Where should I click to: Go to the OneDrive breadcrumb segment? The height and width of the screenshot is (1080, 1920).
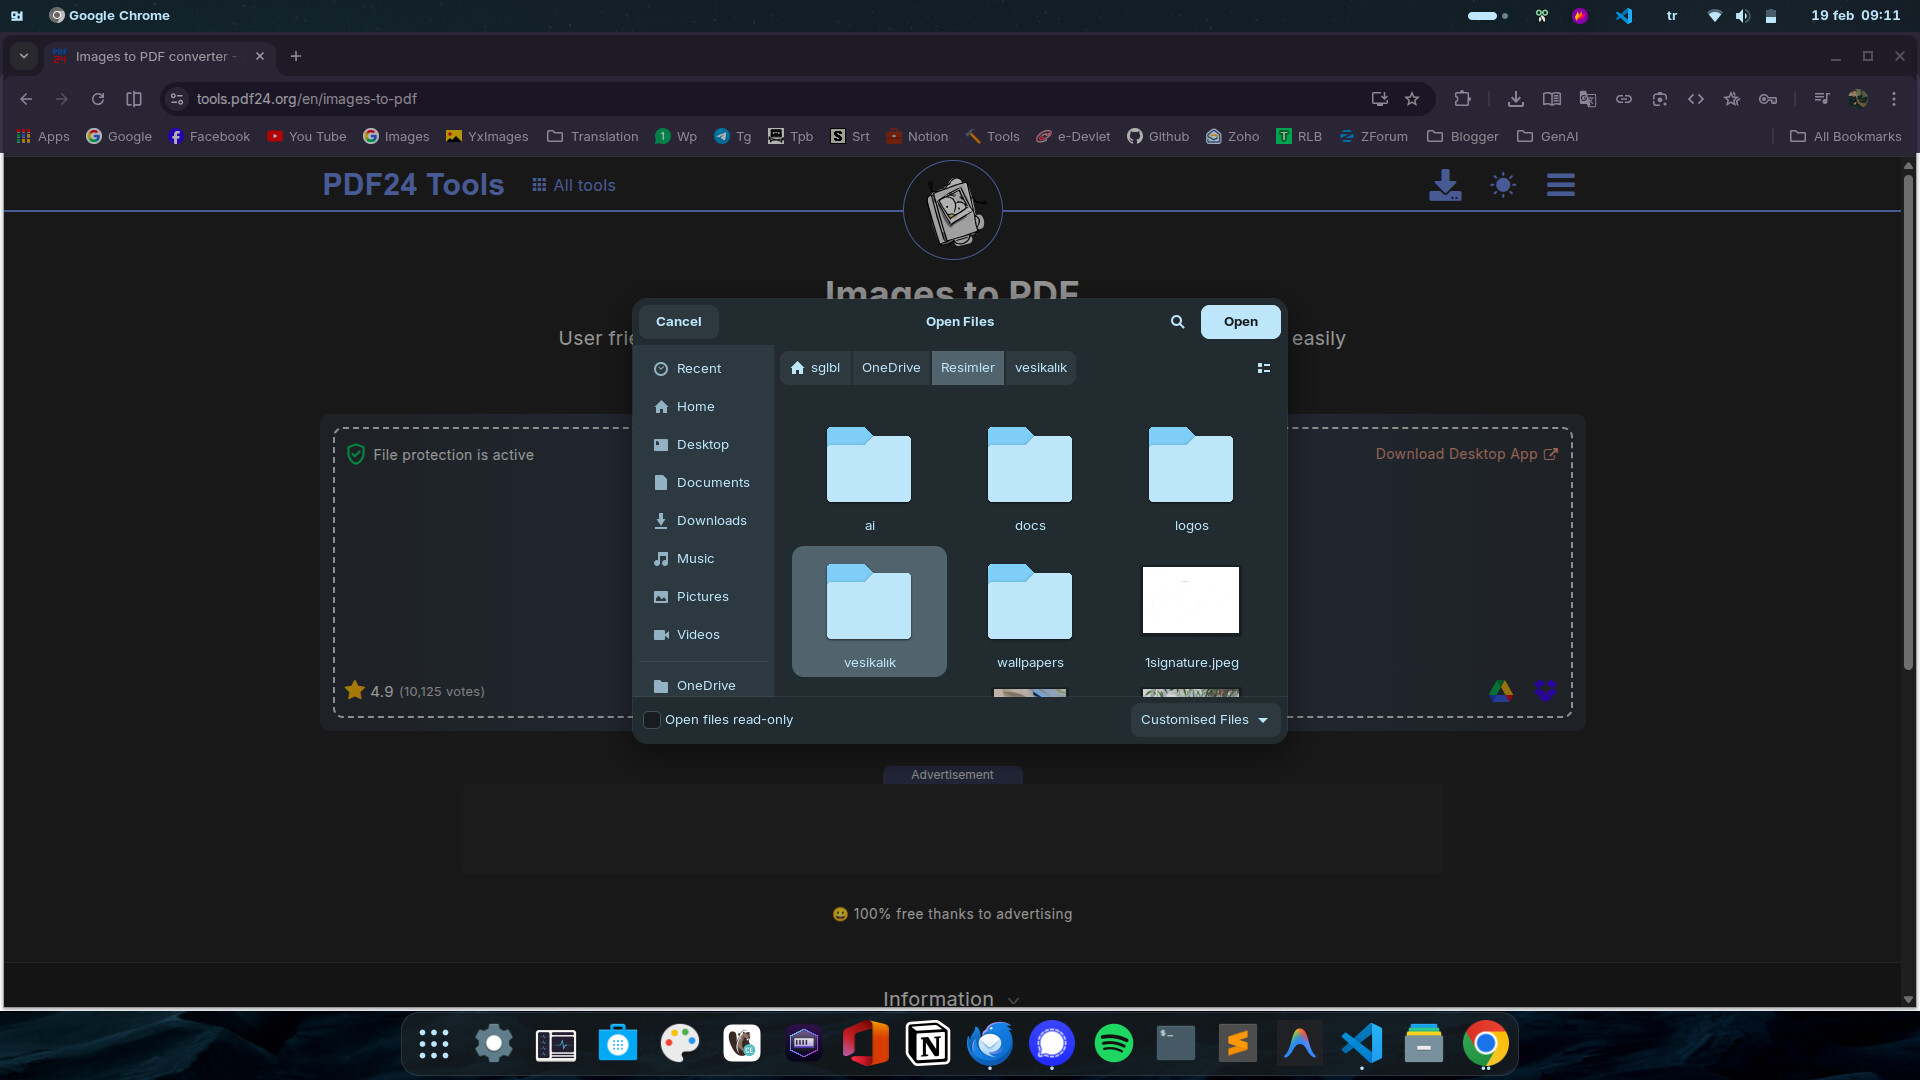890,368
